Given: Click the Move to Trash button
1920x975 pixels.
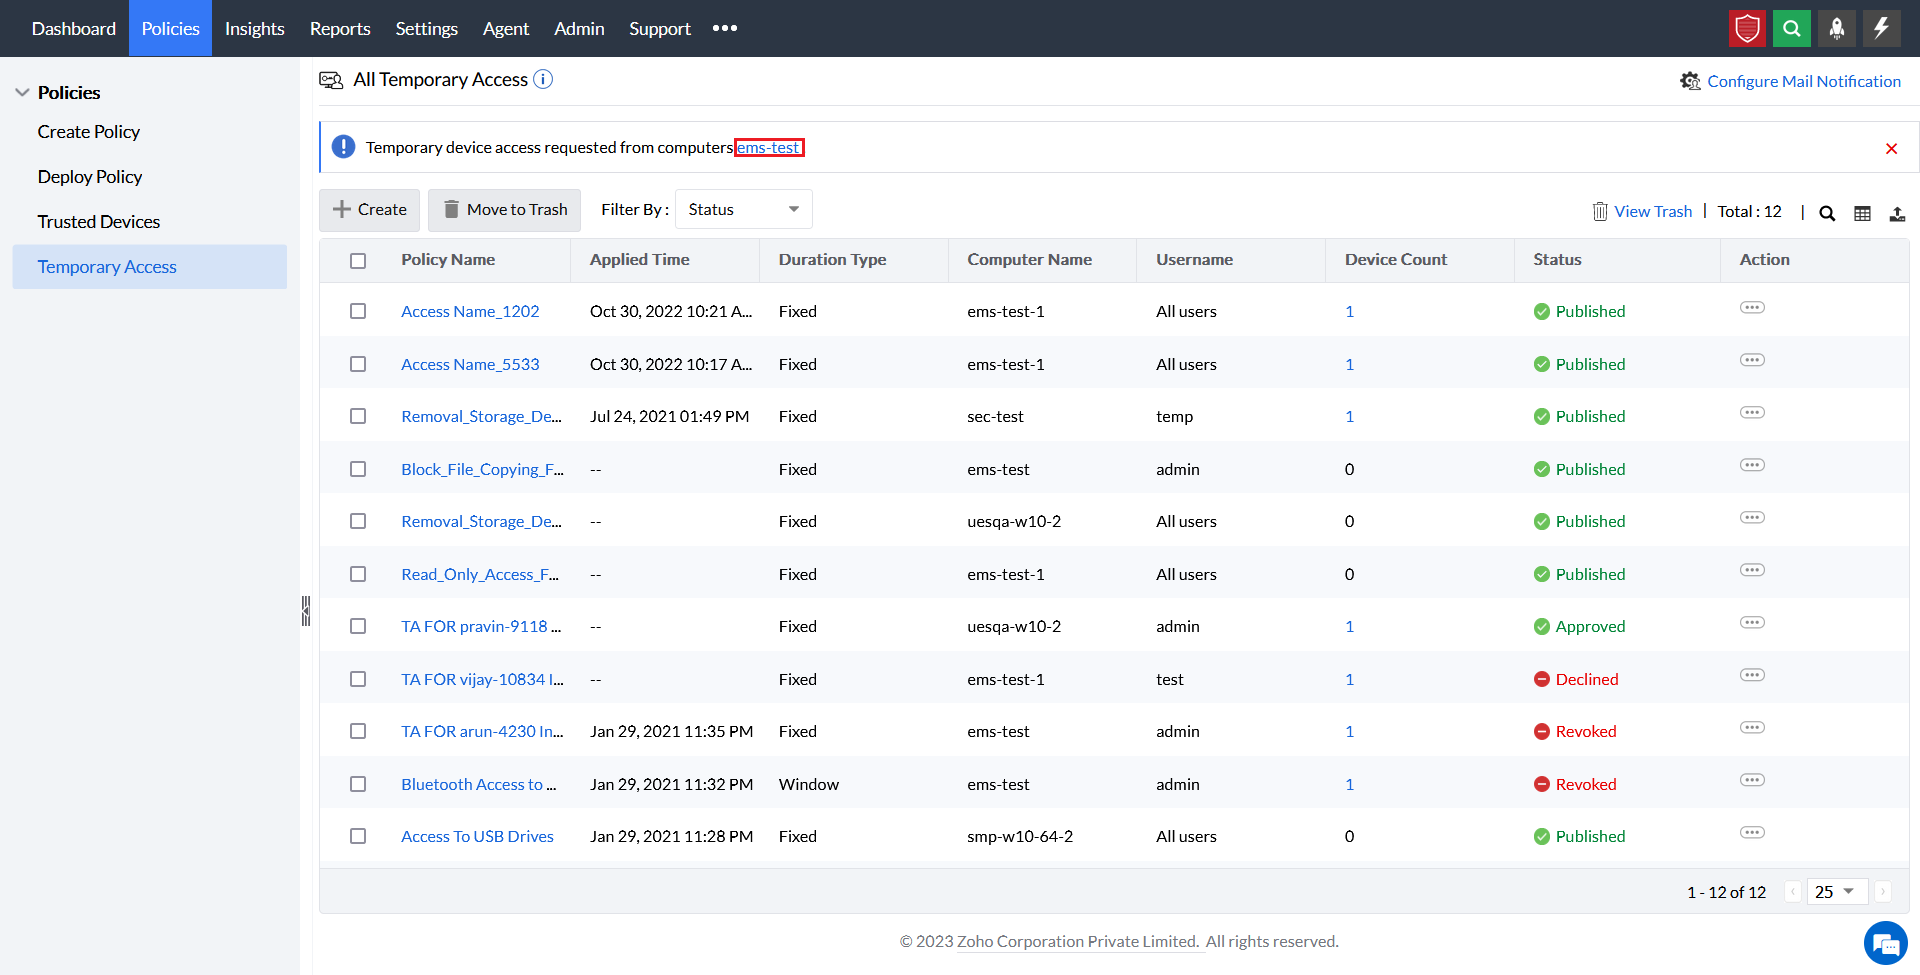Looking at the screenshot, I should pos(504,210).
